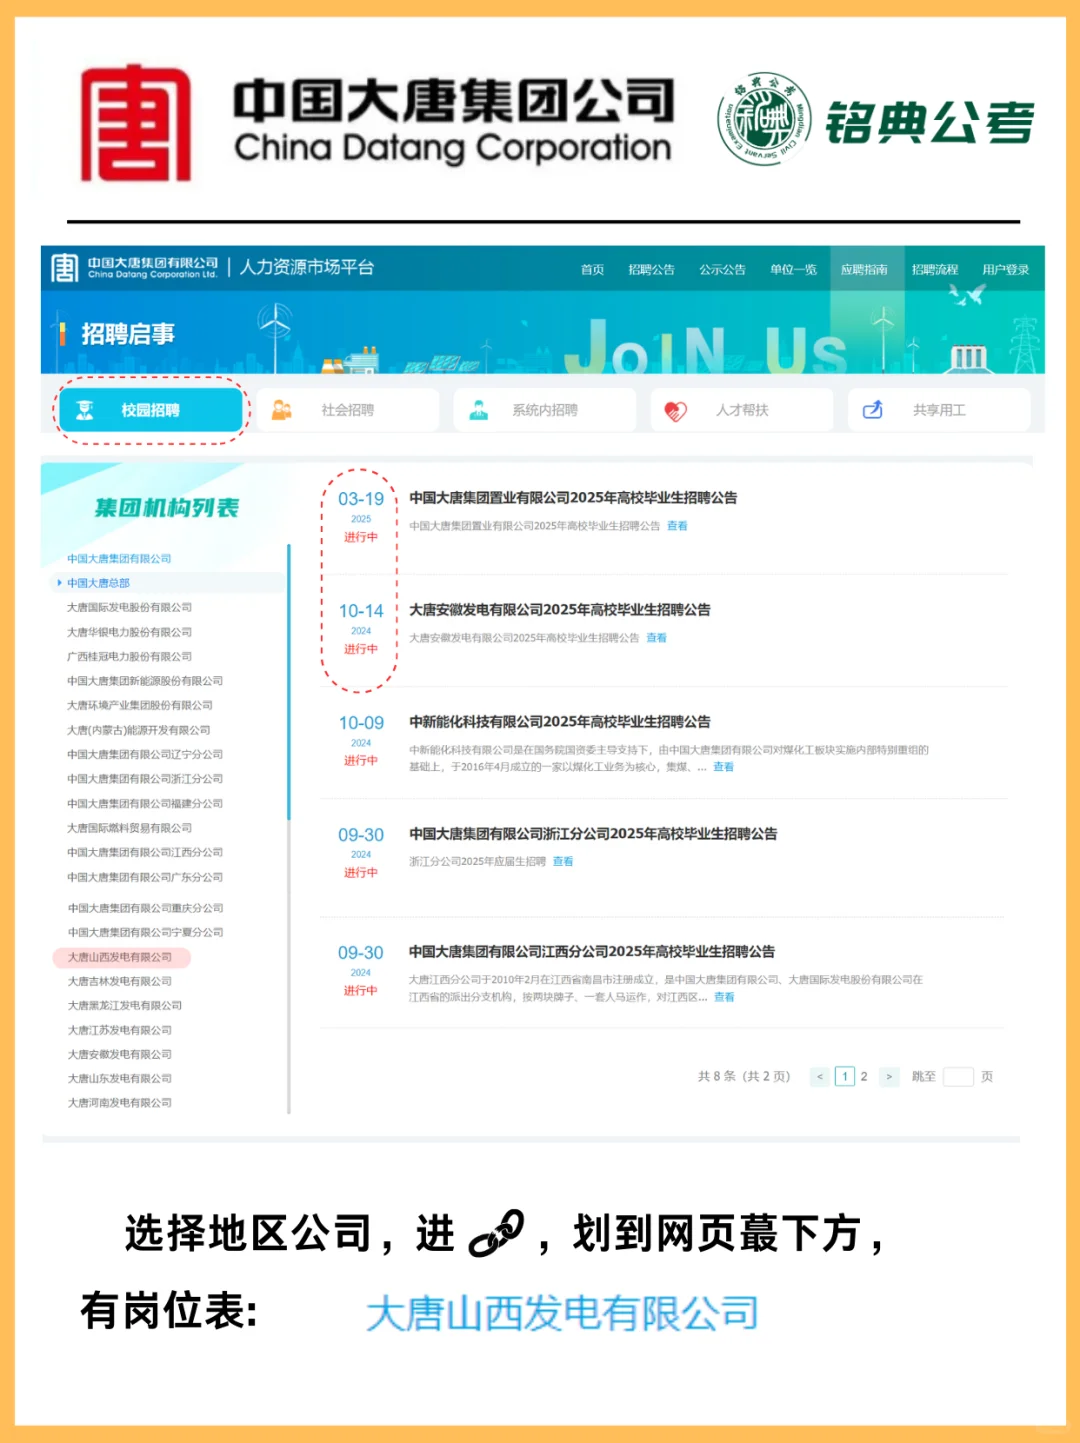Screen dimensions: 1080x1443
Task: Open the 江西分公司 2025 announcement title
Action: click(592, 952)
